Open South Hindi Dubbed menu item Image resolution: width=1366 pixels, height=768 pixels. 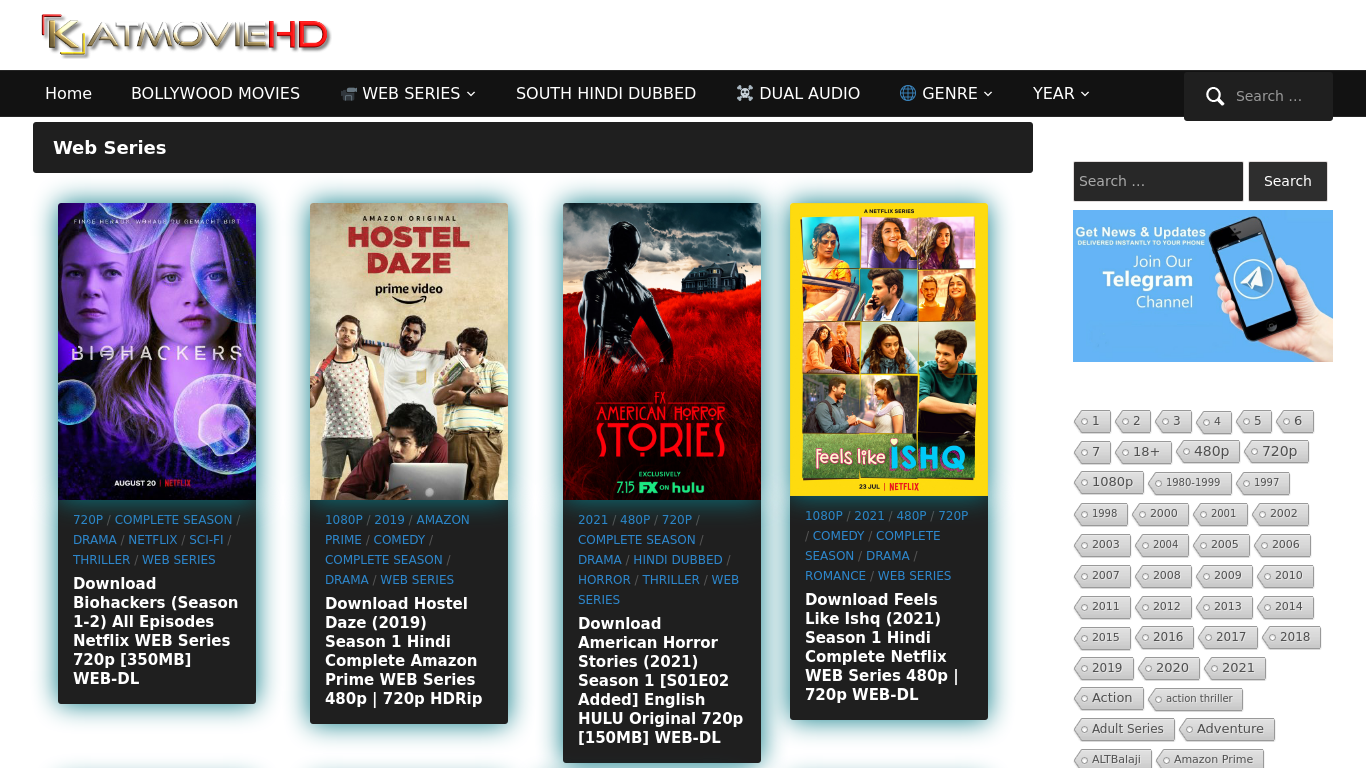coord(606,93)
